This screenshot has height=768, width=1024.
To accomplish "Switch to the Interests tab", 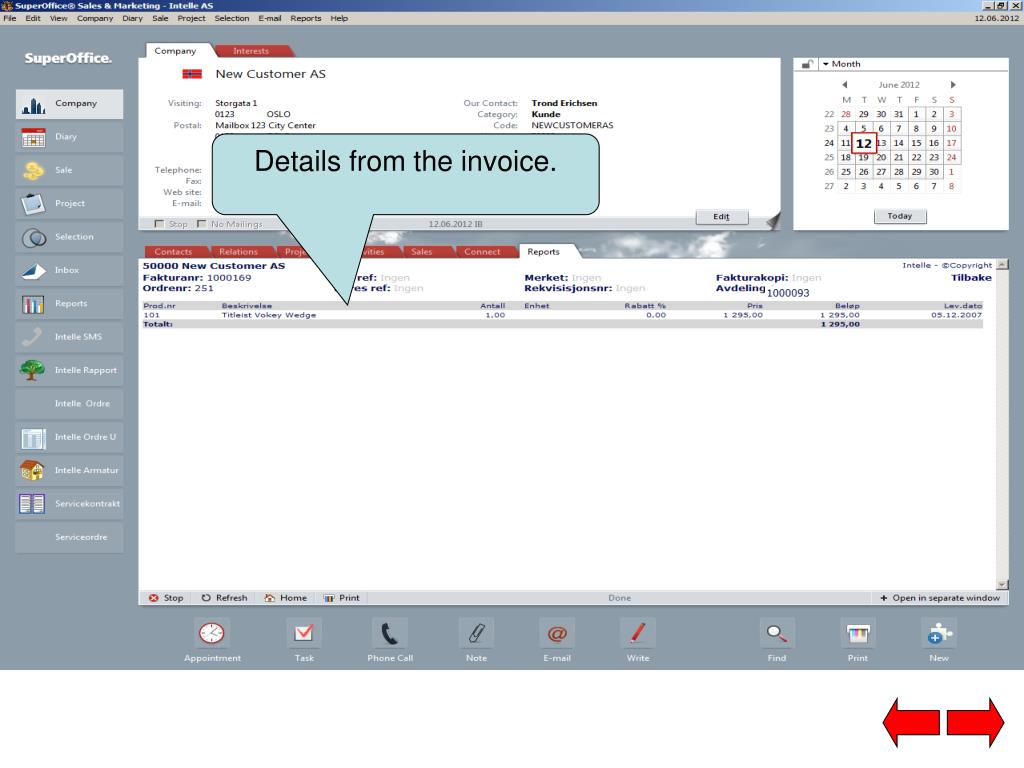I will 251,51.
